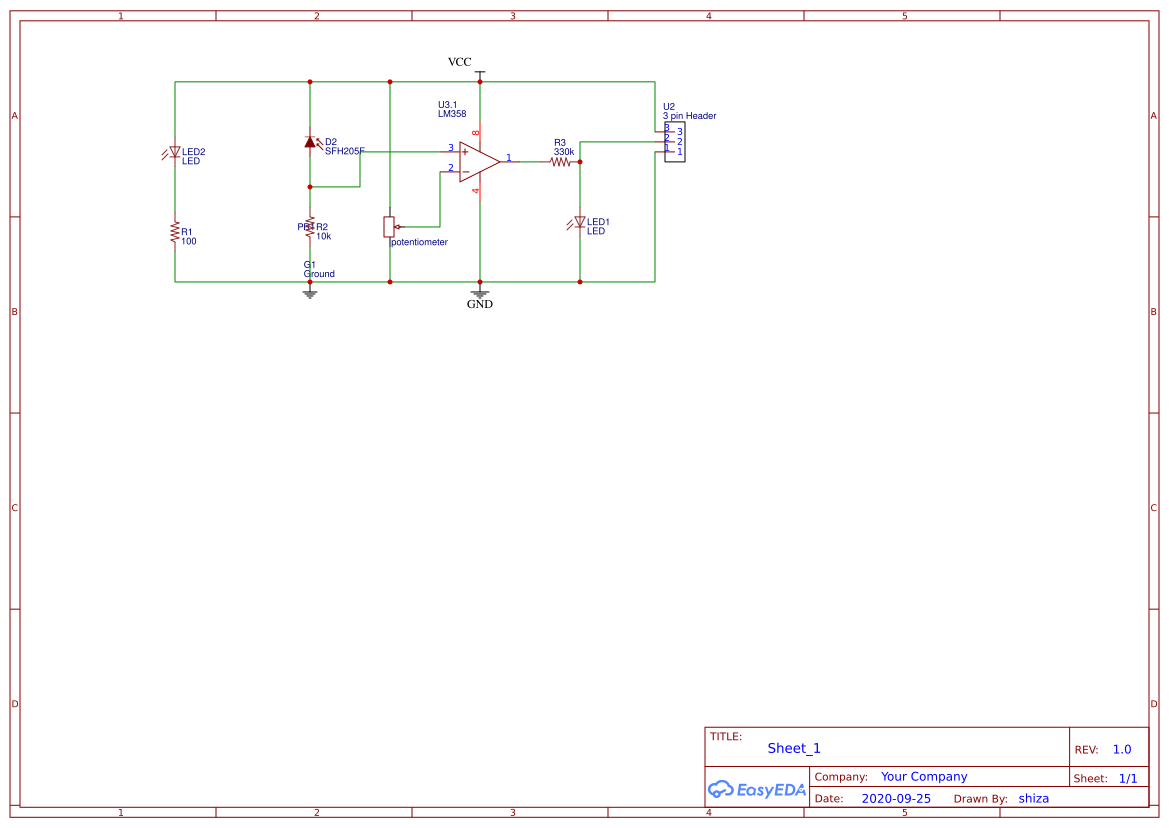The height and width of the screenshot is (828, 1169).
Task: Click the shiza drawn-by text
Action: (1033, 798)
